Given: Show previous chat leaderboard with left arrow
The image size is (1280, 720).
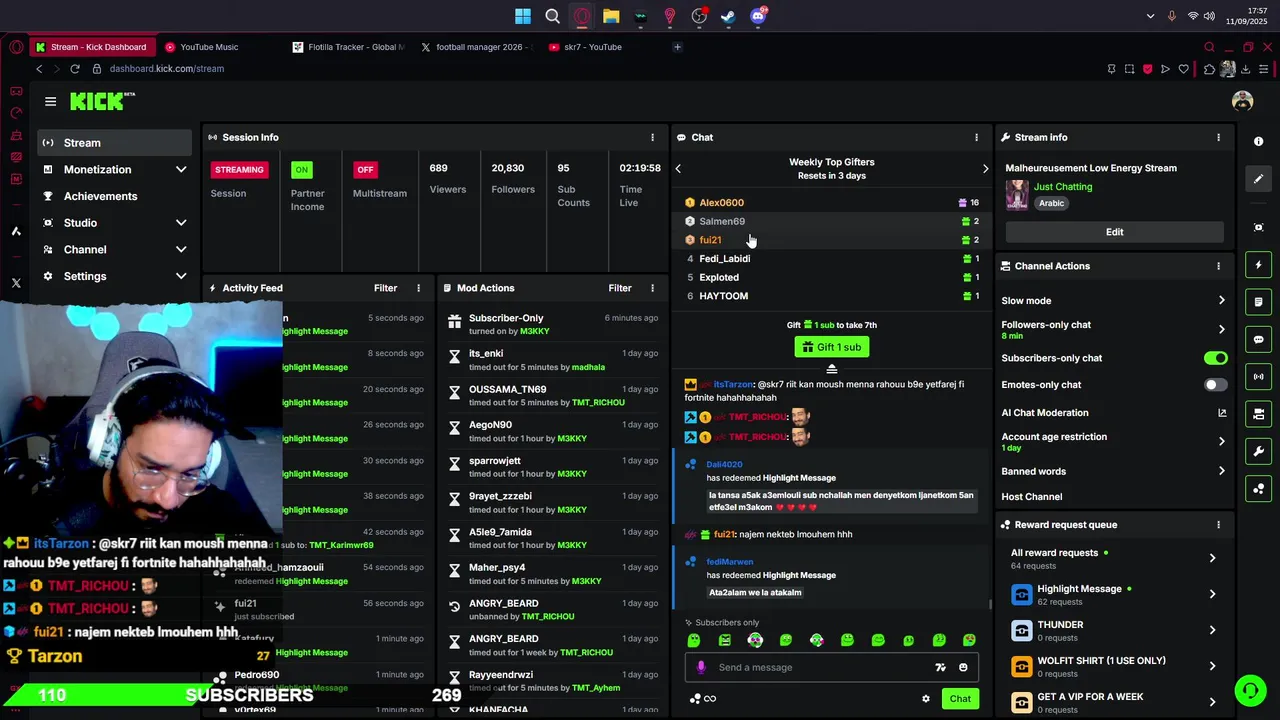Looking at the screenshot, I should [678, 169].
